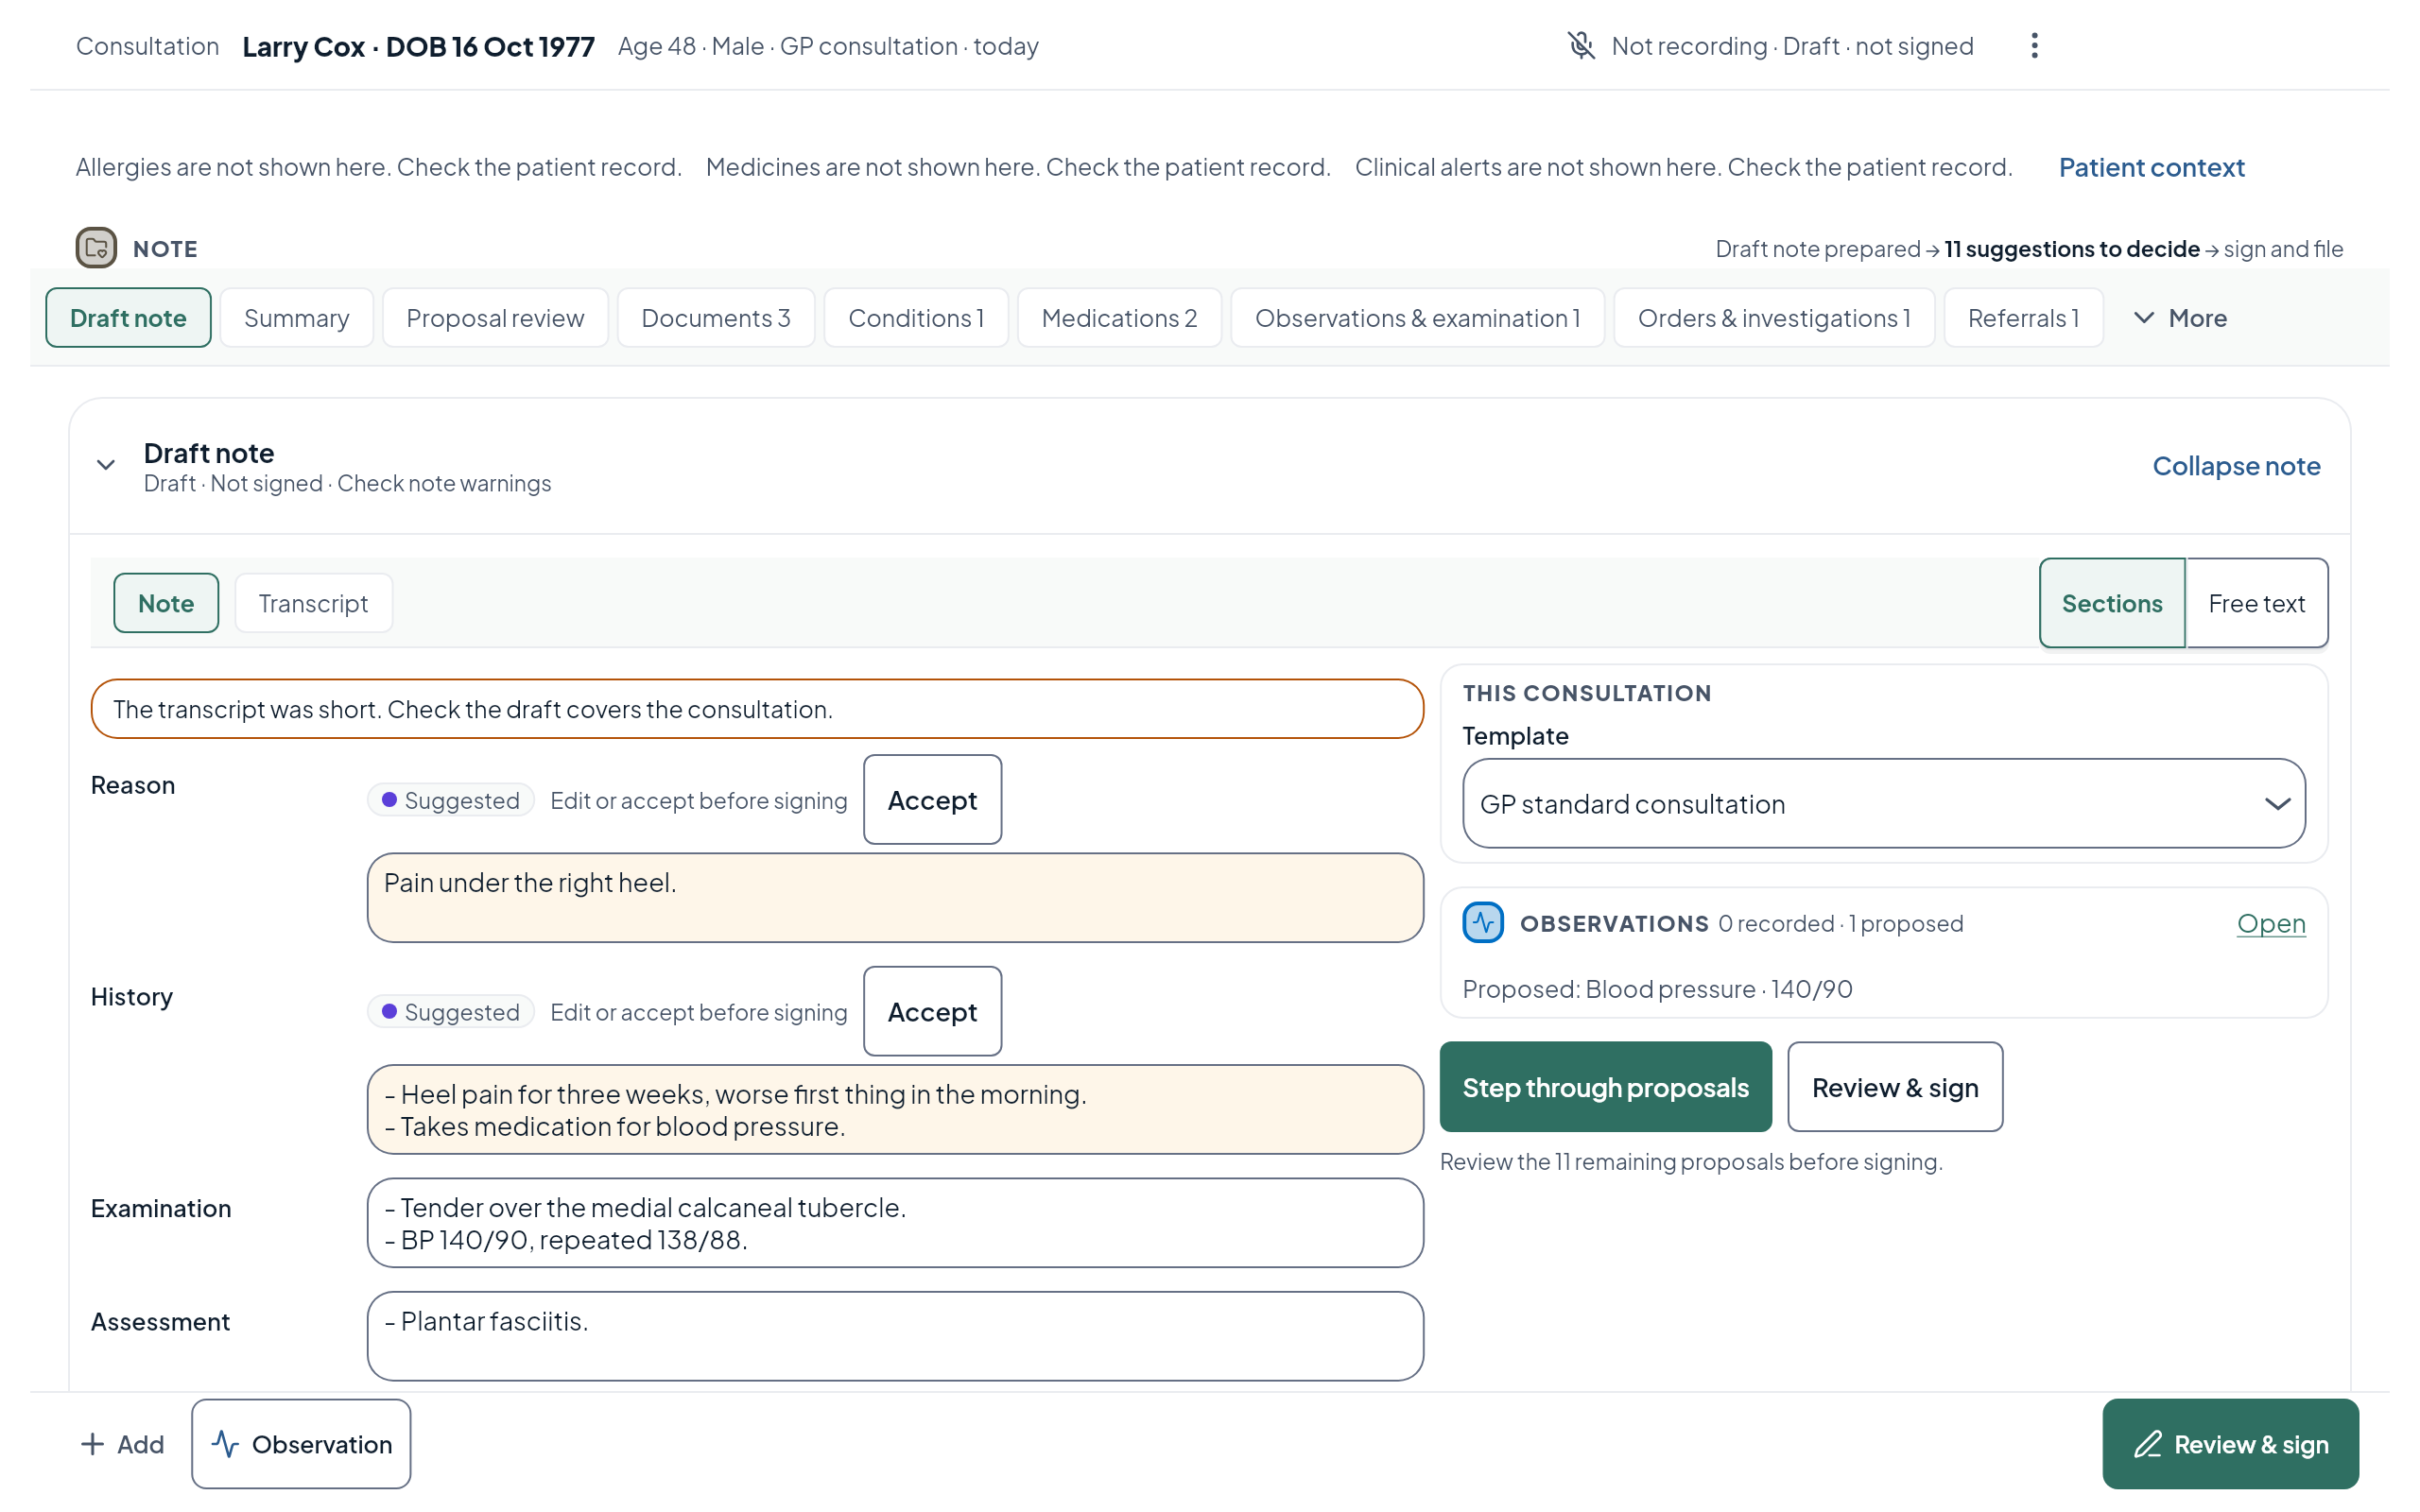This screenshot has width=2420, height=1512.
Task: Click the muted microphone recording icon
Action: click(x=1581, y=46)
